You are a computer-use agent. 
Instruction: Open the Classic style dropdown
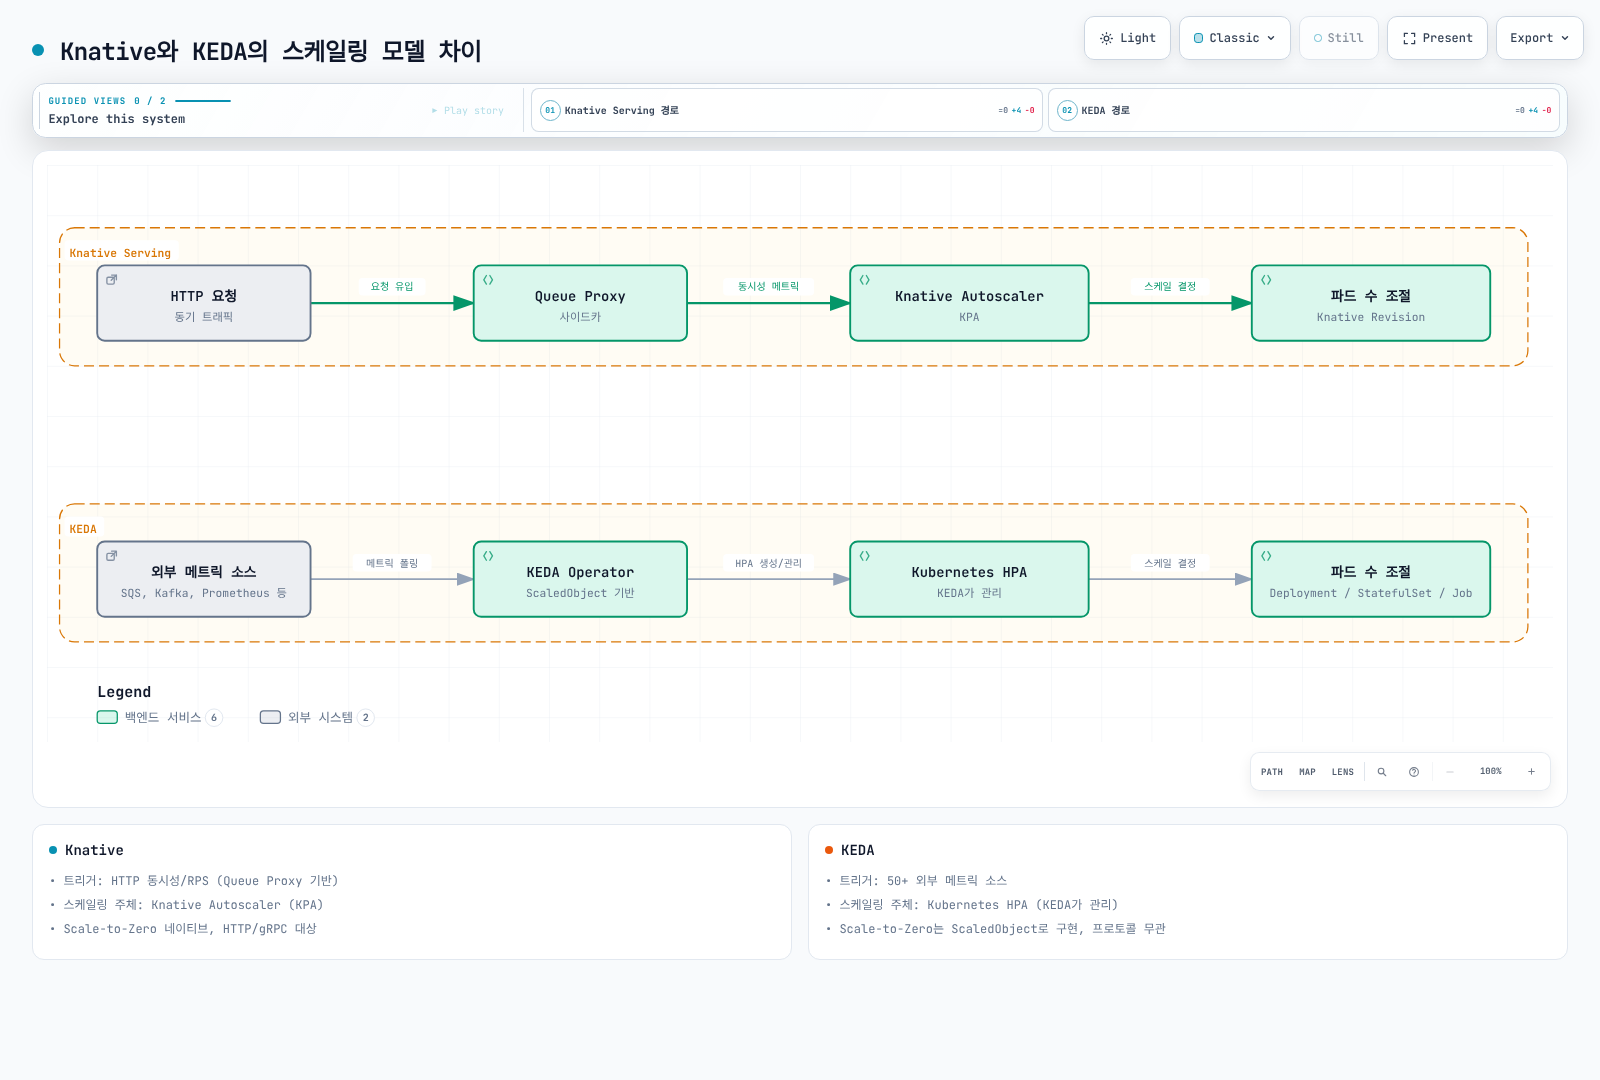tap(1234, 38)
